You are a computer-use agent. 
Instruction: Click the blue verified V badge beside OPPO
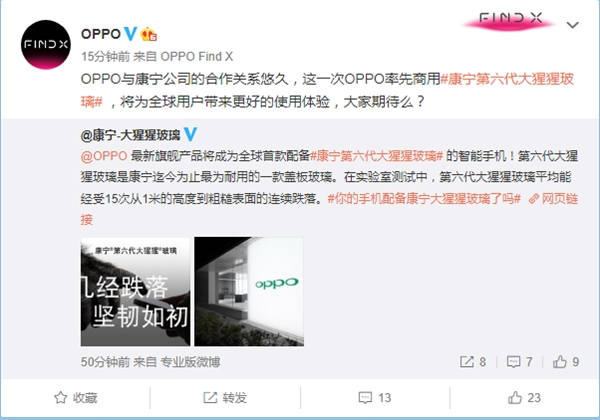click(130, 34)
